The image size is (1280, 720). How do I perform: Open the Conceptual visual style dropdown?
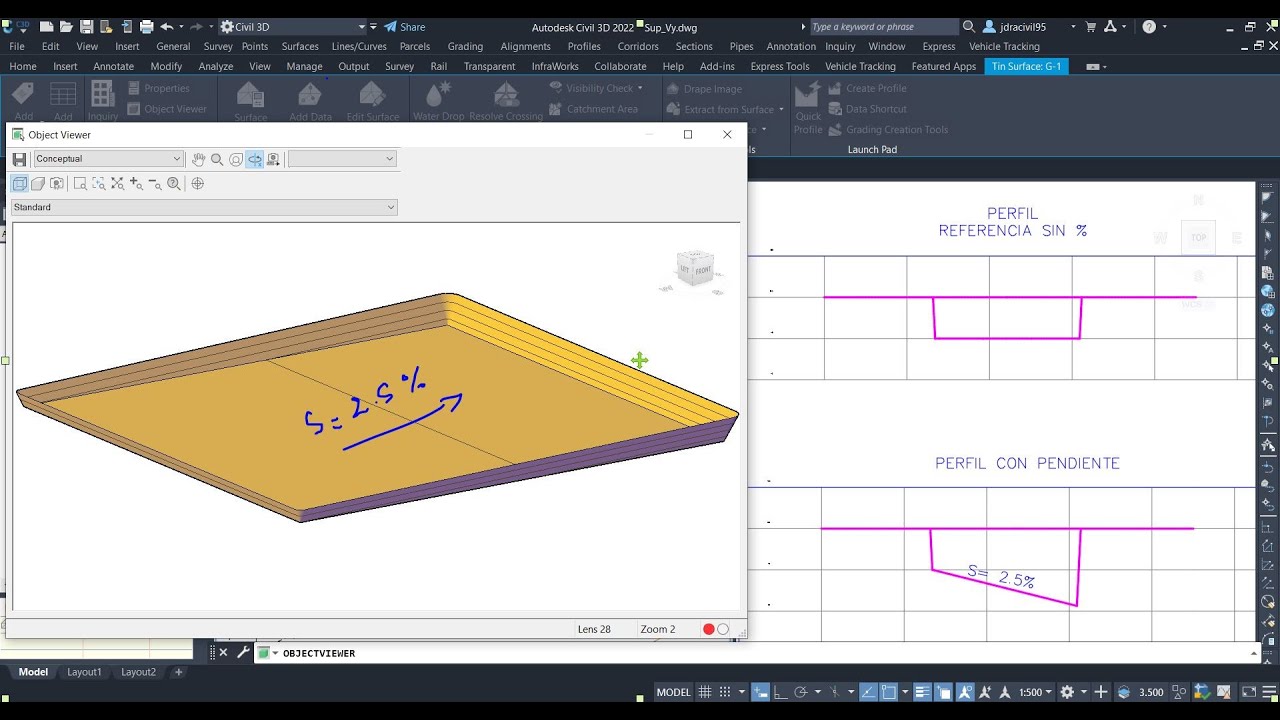click(x=109, y=159)
